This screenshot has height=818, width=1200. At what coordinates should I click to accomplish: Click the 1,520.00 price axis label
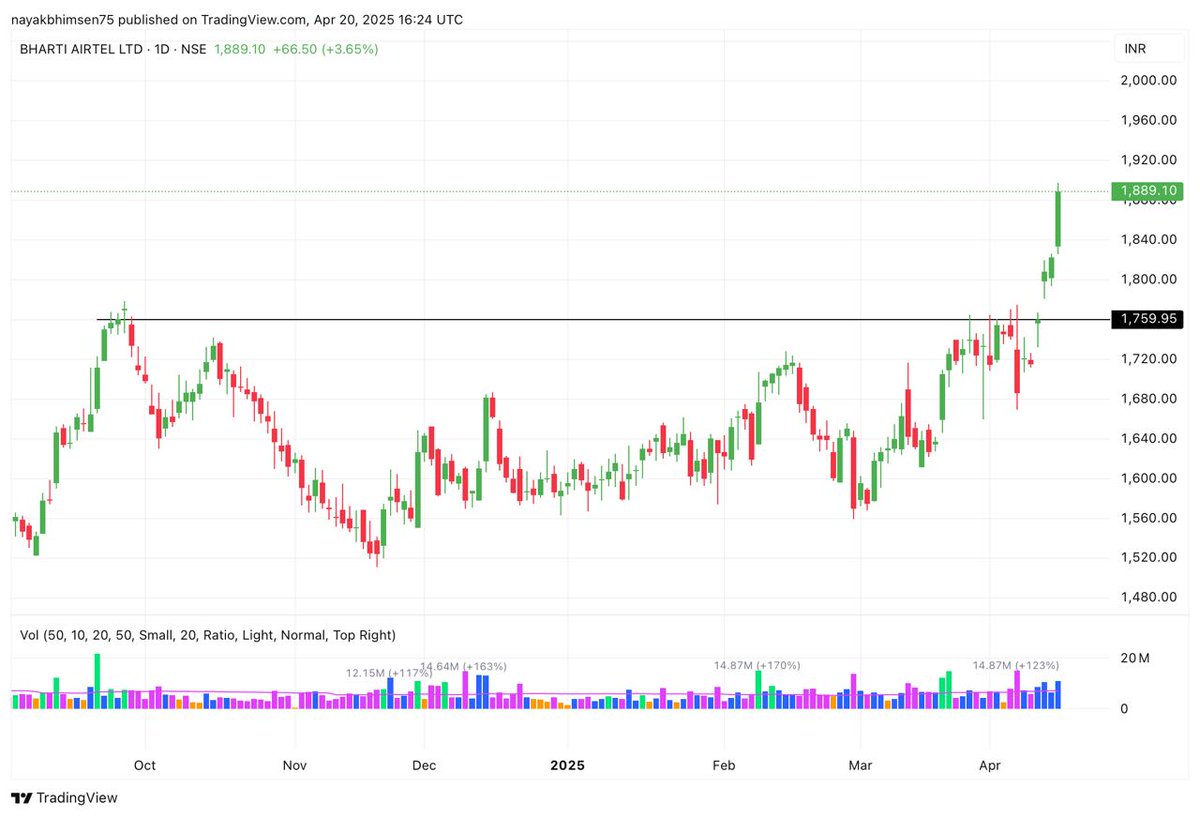(x=1148, y=557)
